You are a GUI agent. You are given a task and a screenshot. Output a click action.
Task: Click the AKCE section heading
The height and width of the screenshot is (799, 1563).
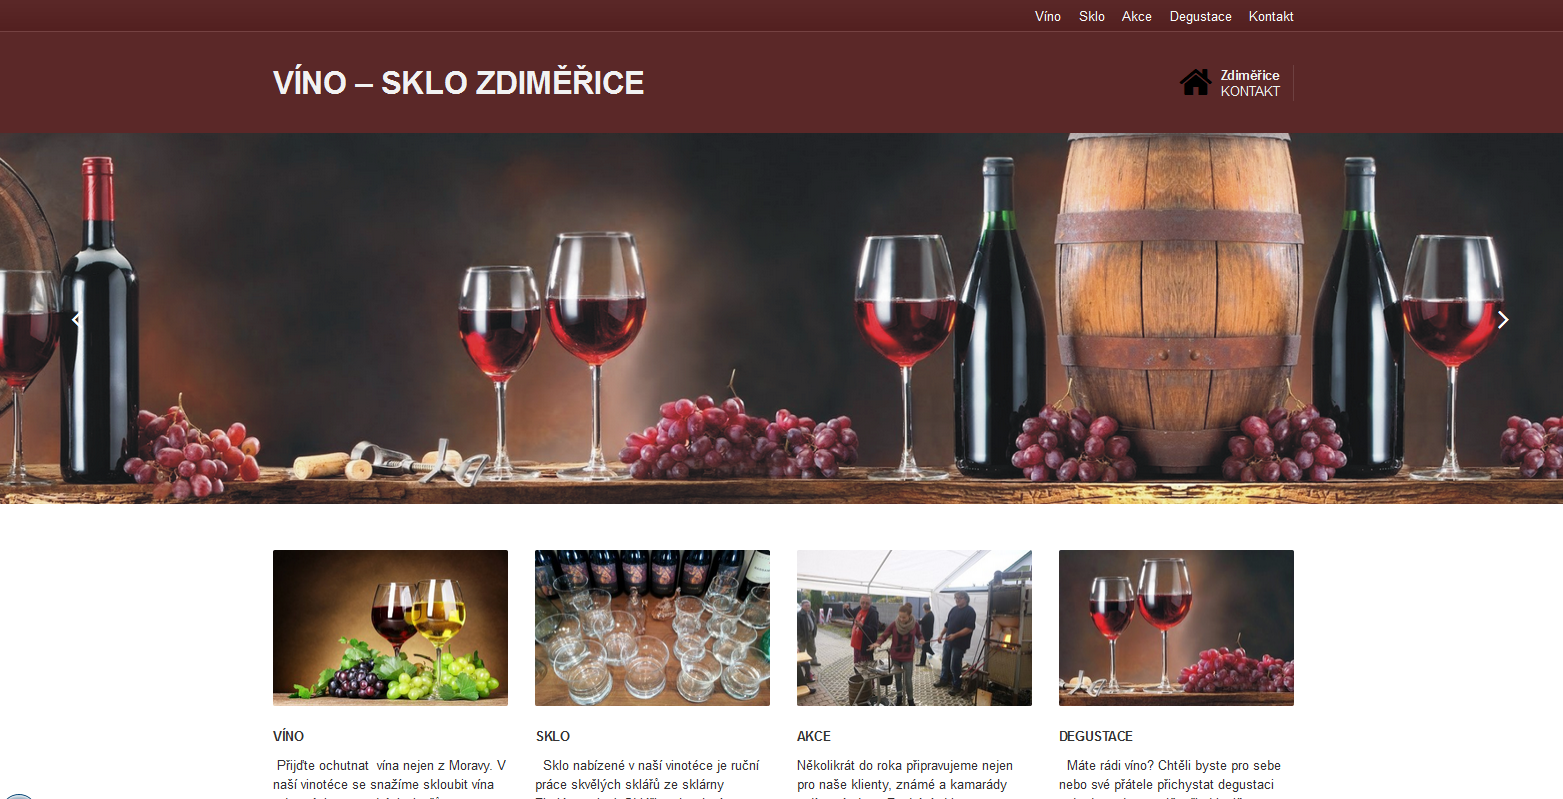814,736
